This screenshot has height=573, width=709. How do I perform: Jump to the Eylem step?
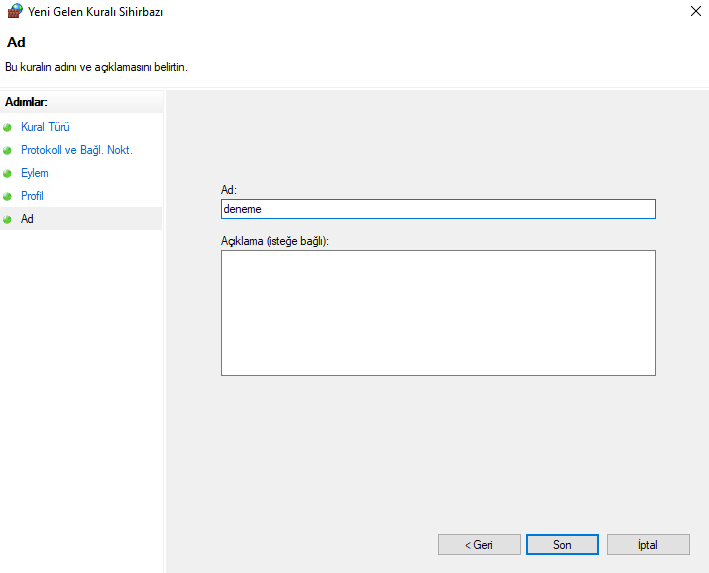[35, 173]
